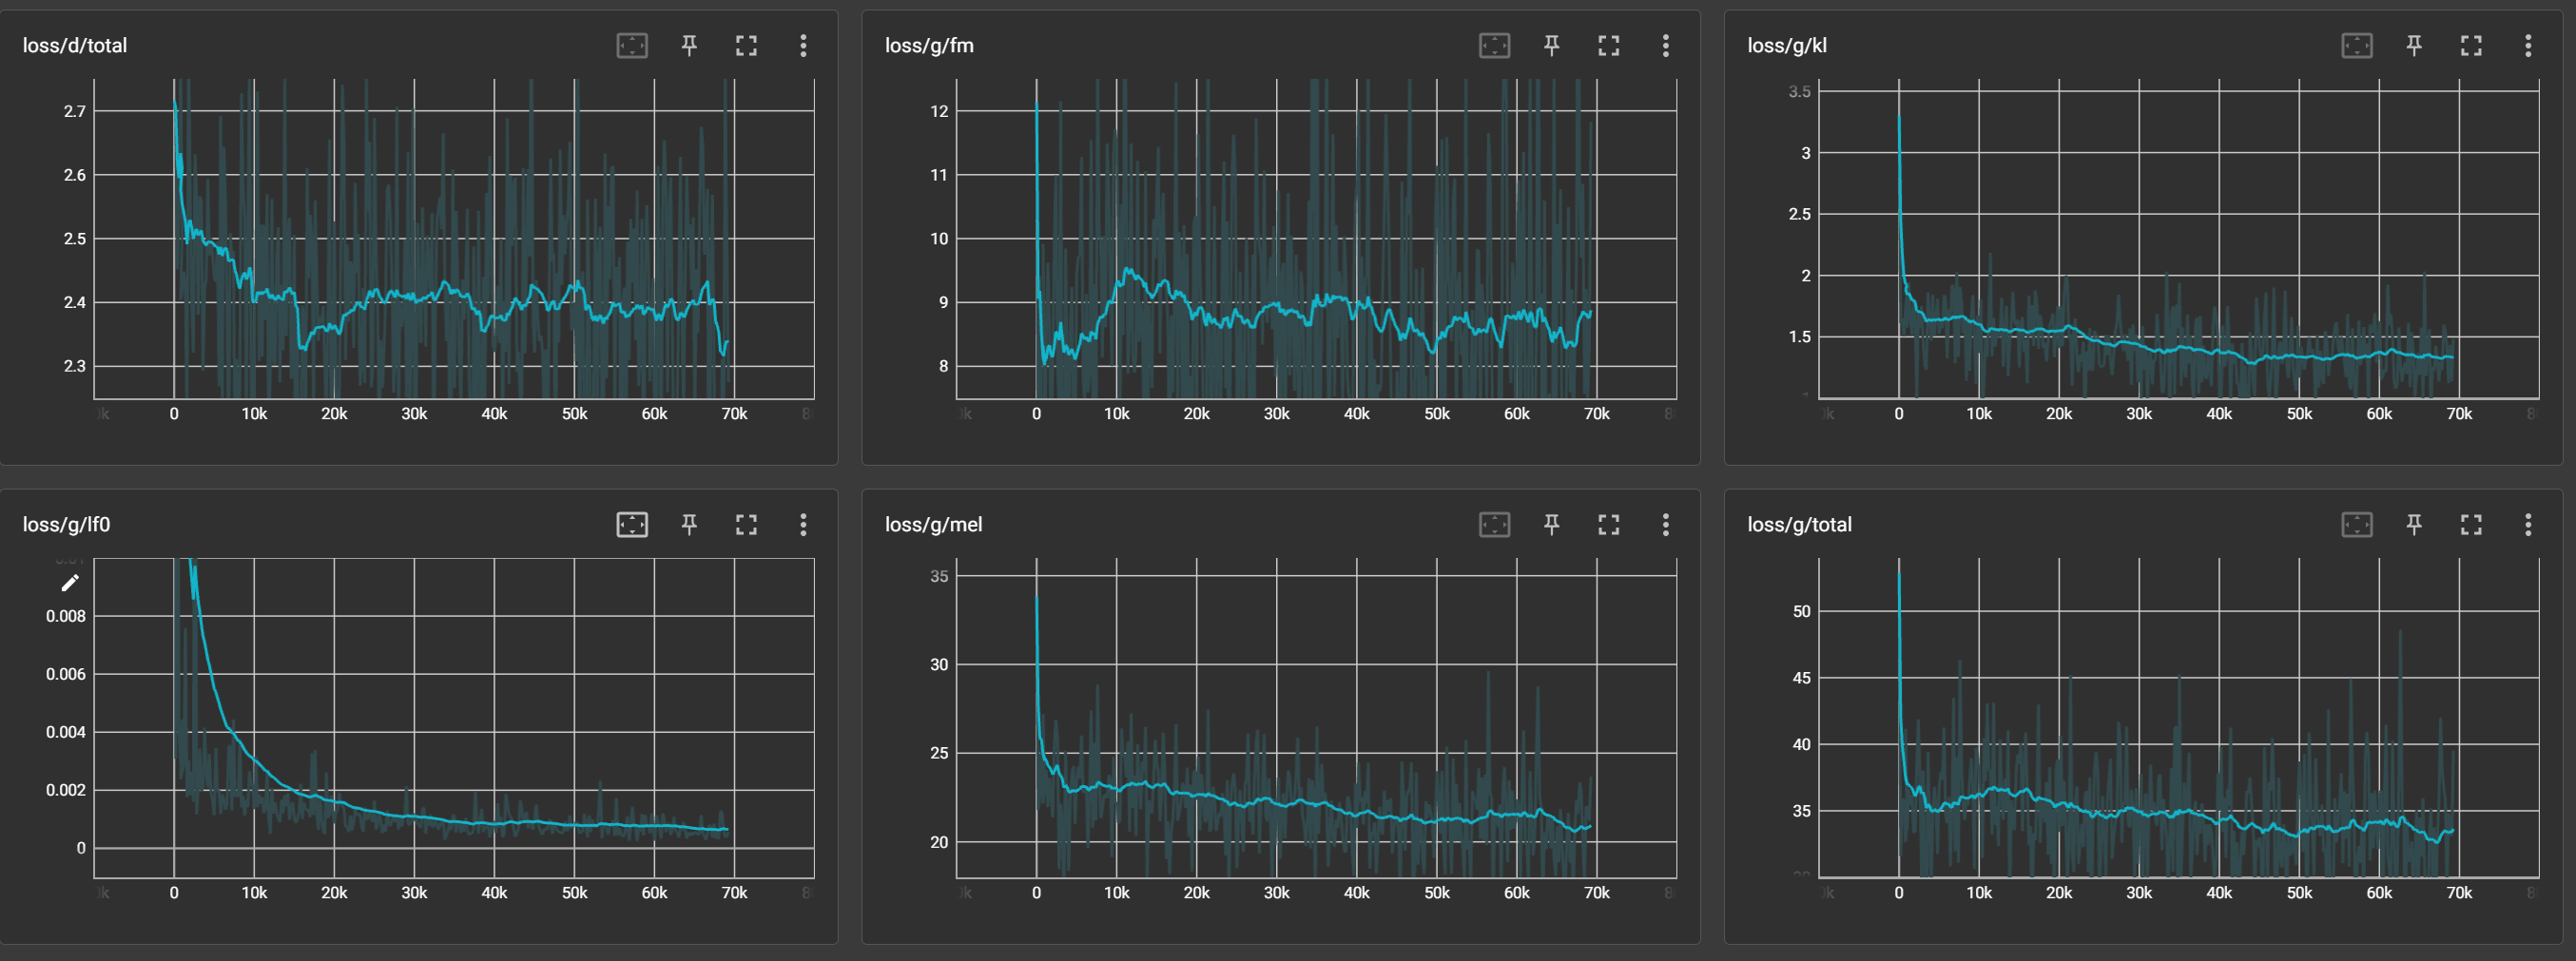Pin the loss/g/kl chart card
This screenshot has height=961, width=2576.
(x=2414, y=45)
